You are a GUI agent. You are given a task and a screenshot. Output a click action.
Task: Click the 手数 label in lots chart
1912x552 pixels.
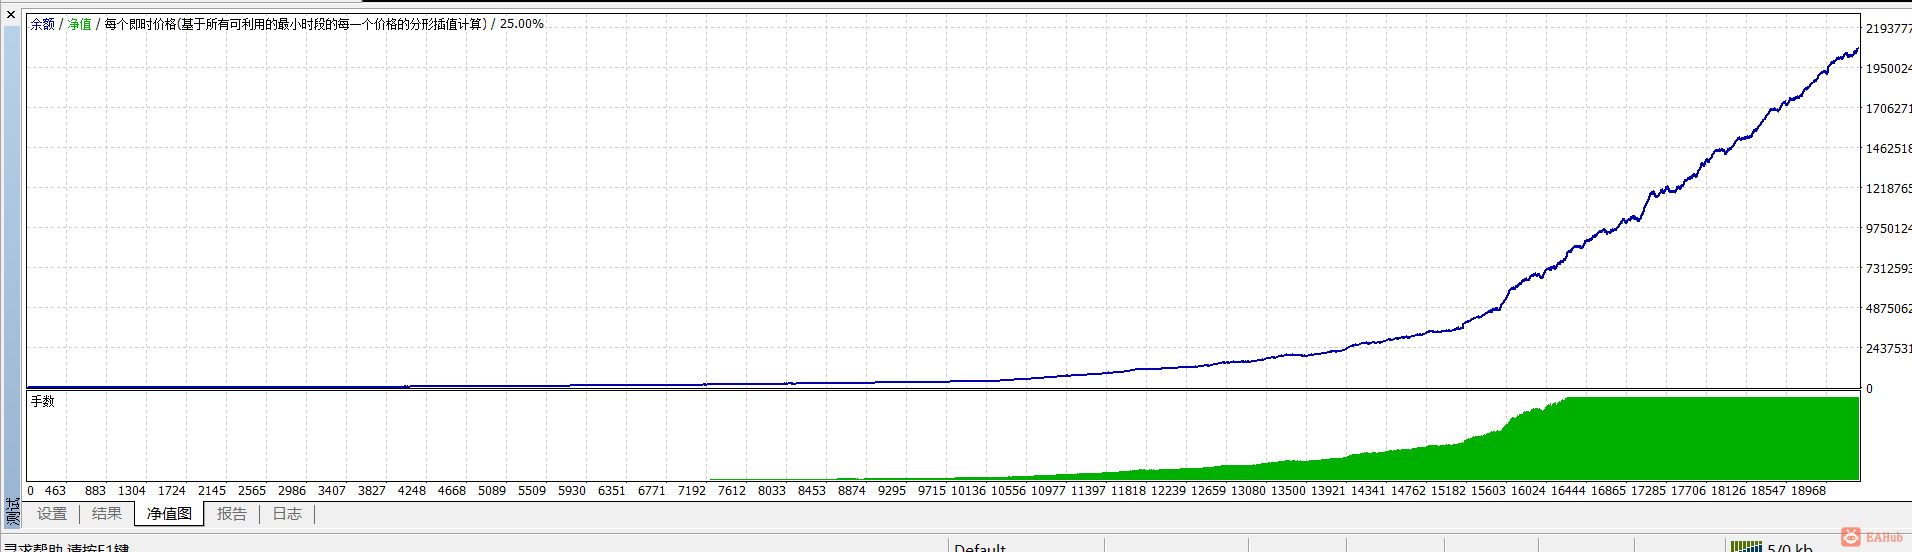(x=42, y=401)
